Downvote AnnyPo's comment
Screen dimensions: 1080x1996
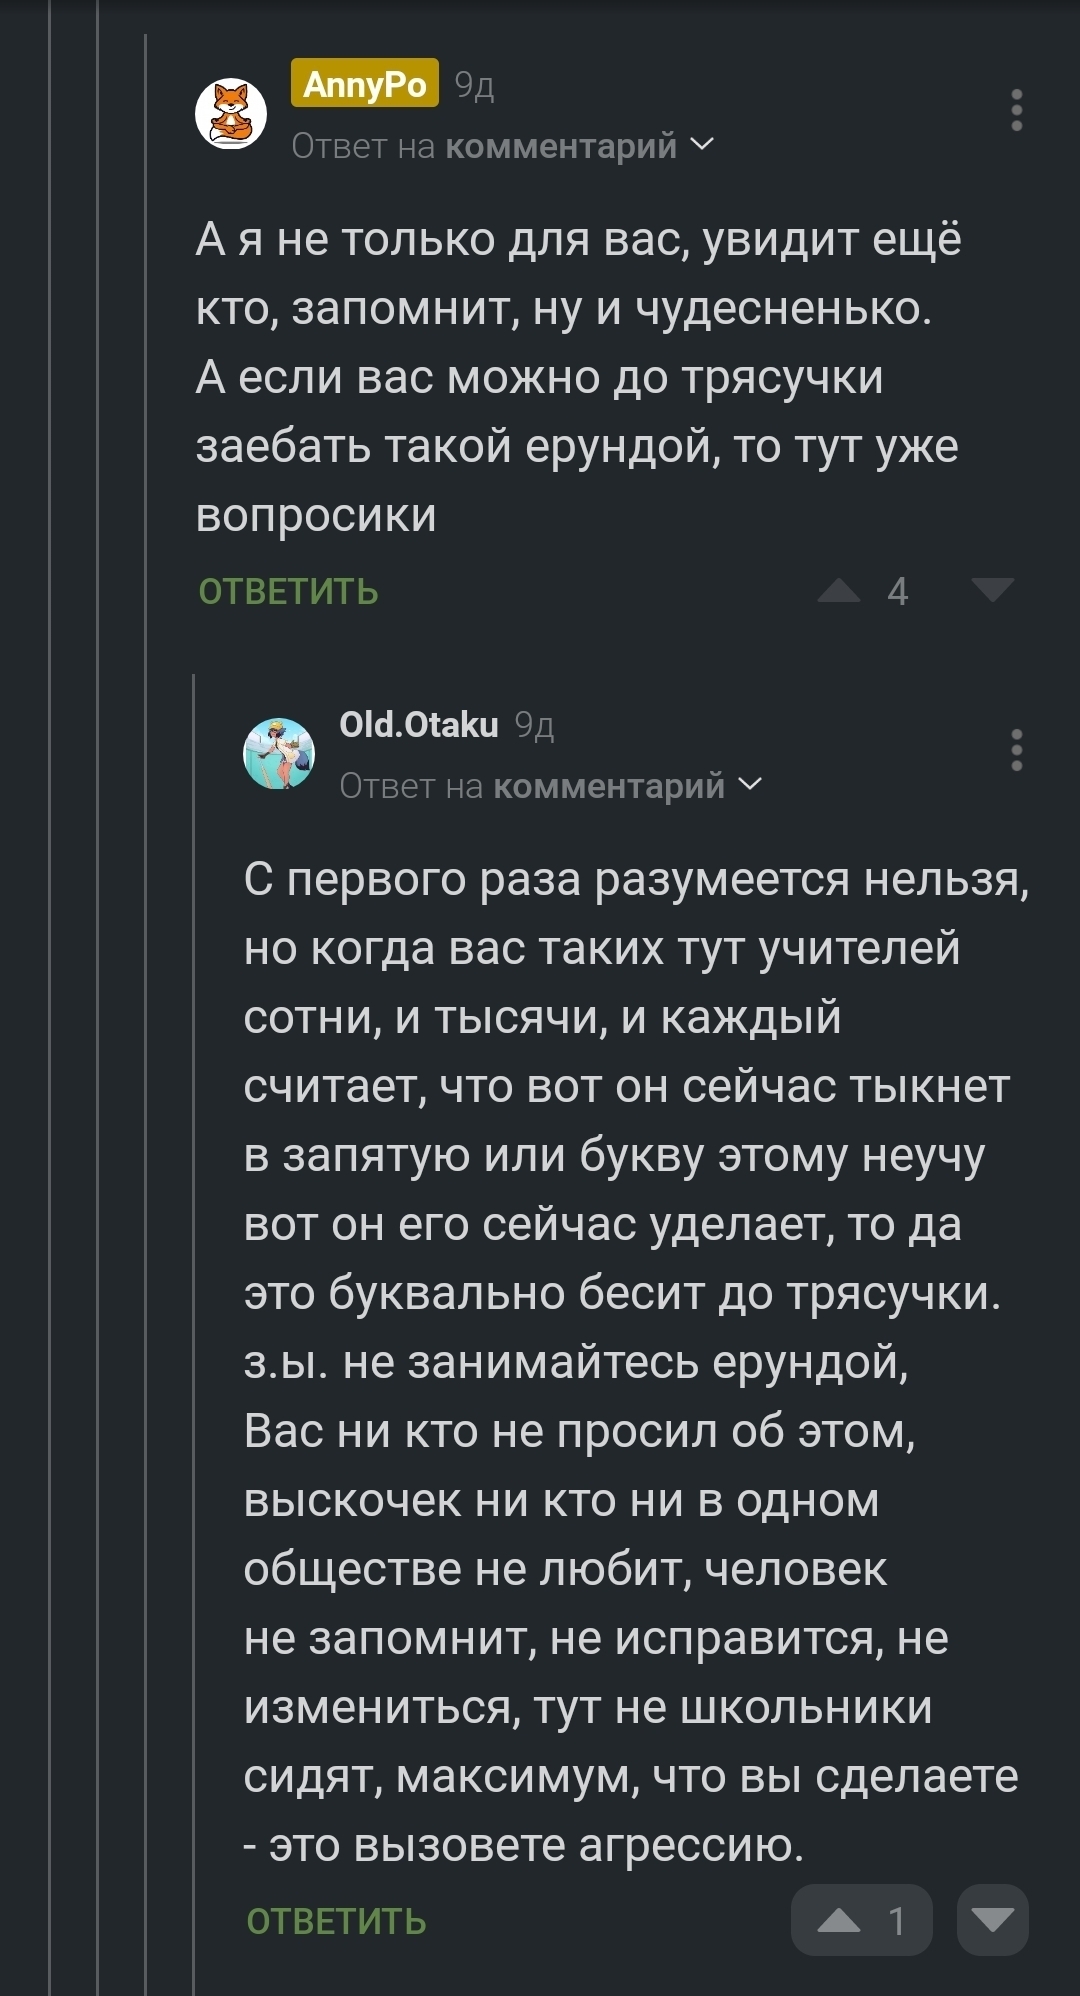click(x=992, y=590)
